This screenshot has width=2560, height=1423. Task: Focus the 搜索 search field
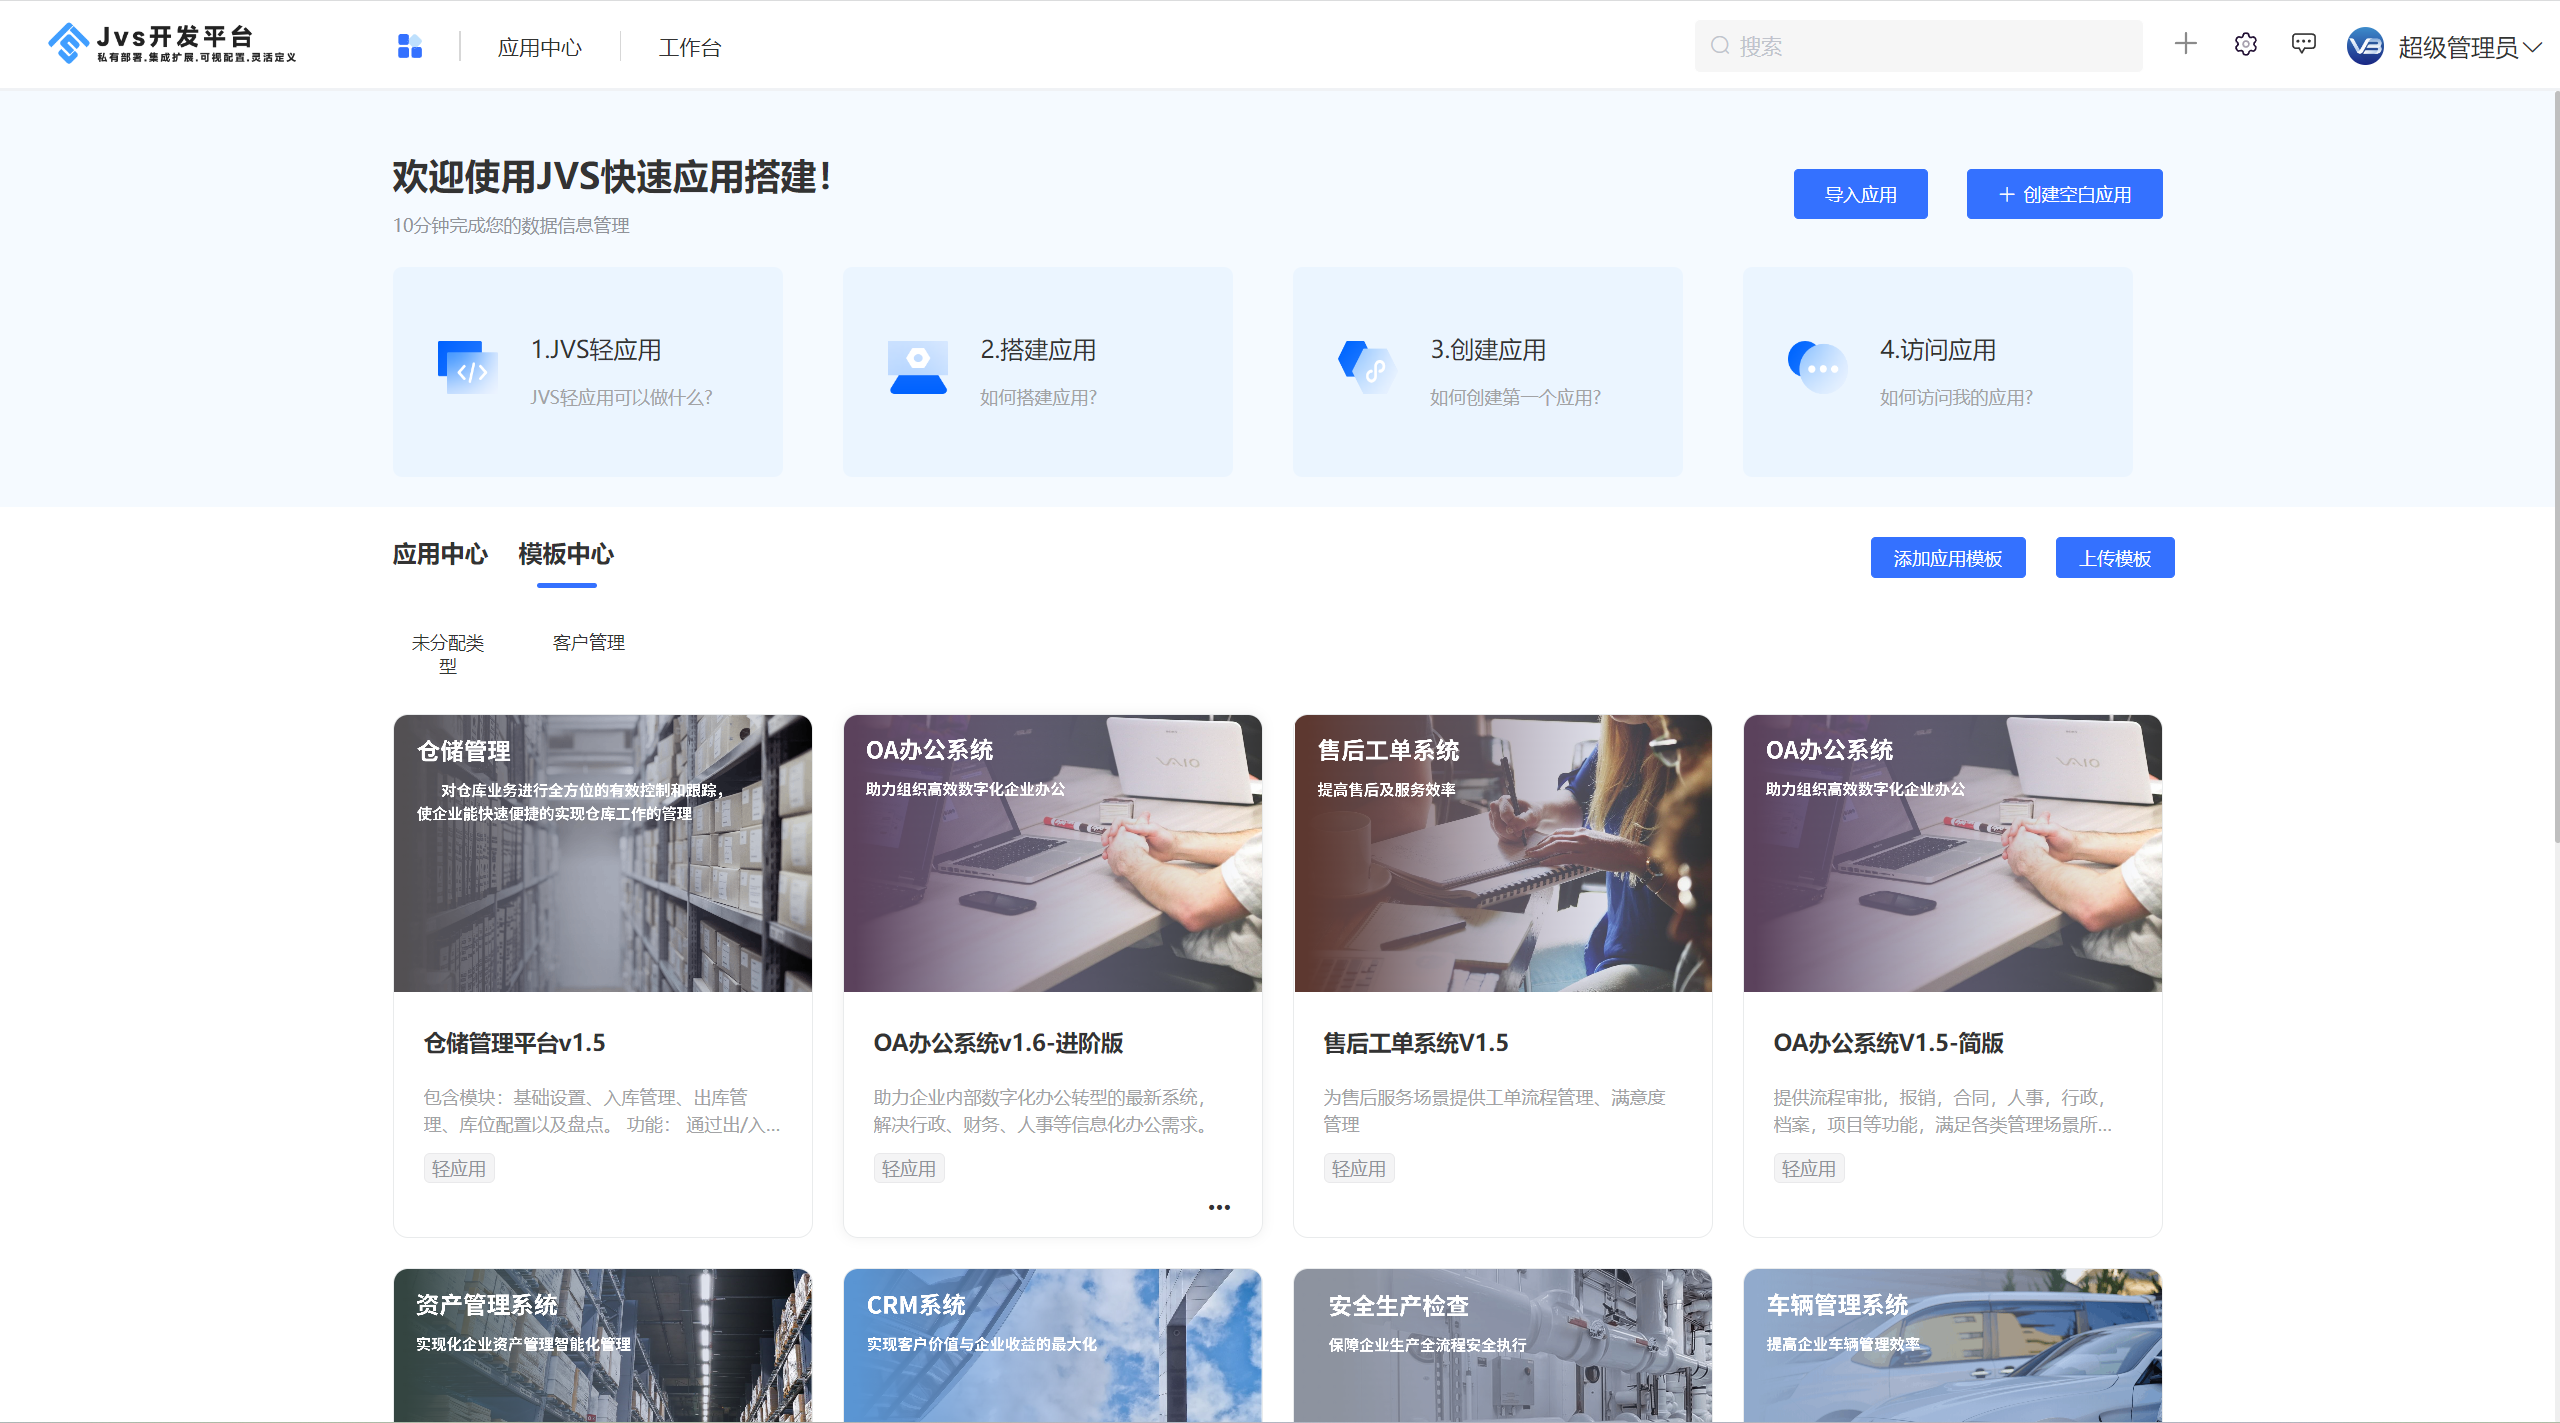pyautogui.click(x=1918, y=46)
